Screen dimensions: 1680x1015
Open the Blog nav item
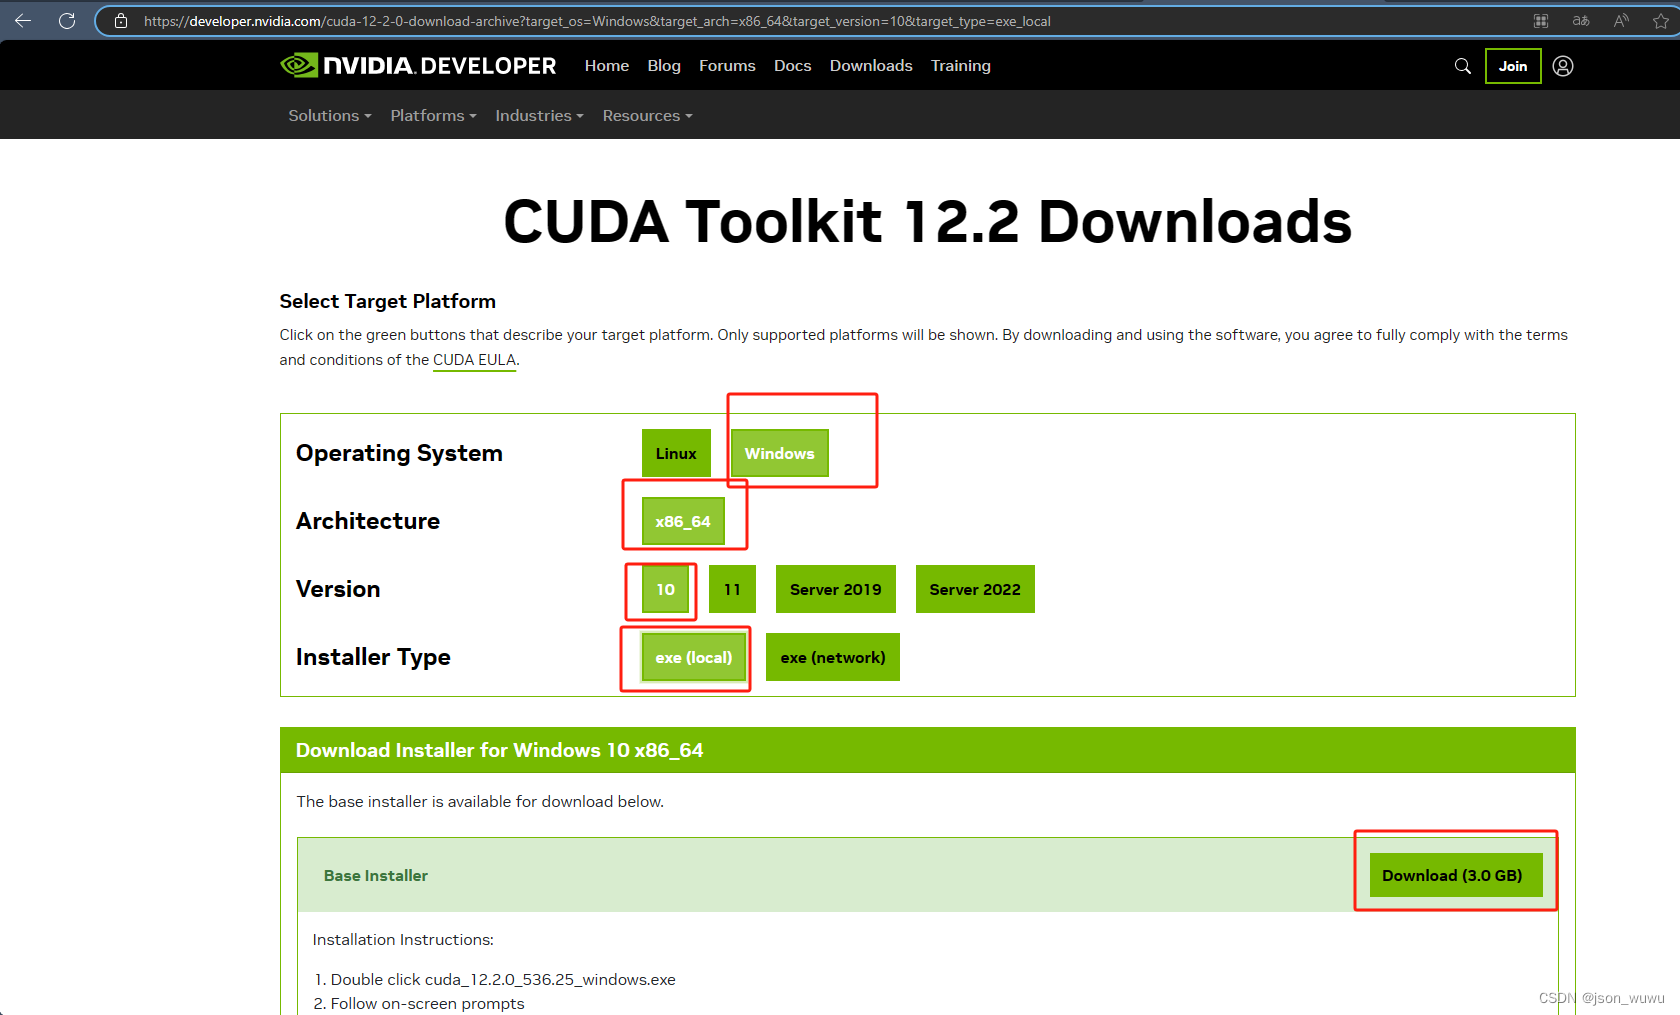point(664,66)
